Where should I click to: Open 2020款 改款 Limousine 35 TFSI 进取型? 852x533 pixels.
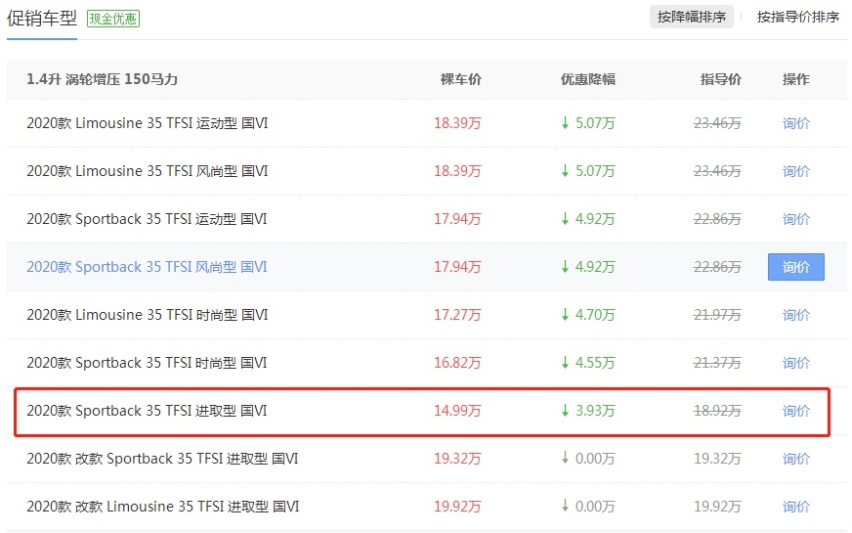tap(163, 506)
